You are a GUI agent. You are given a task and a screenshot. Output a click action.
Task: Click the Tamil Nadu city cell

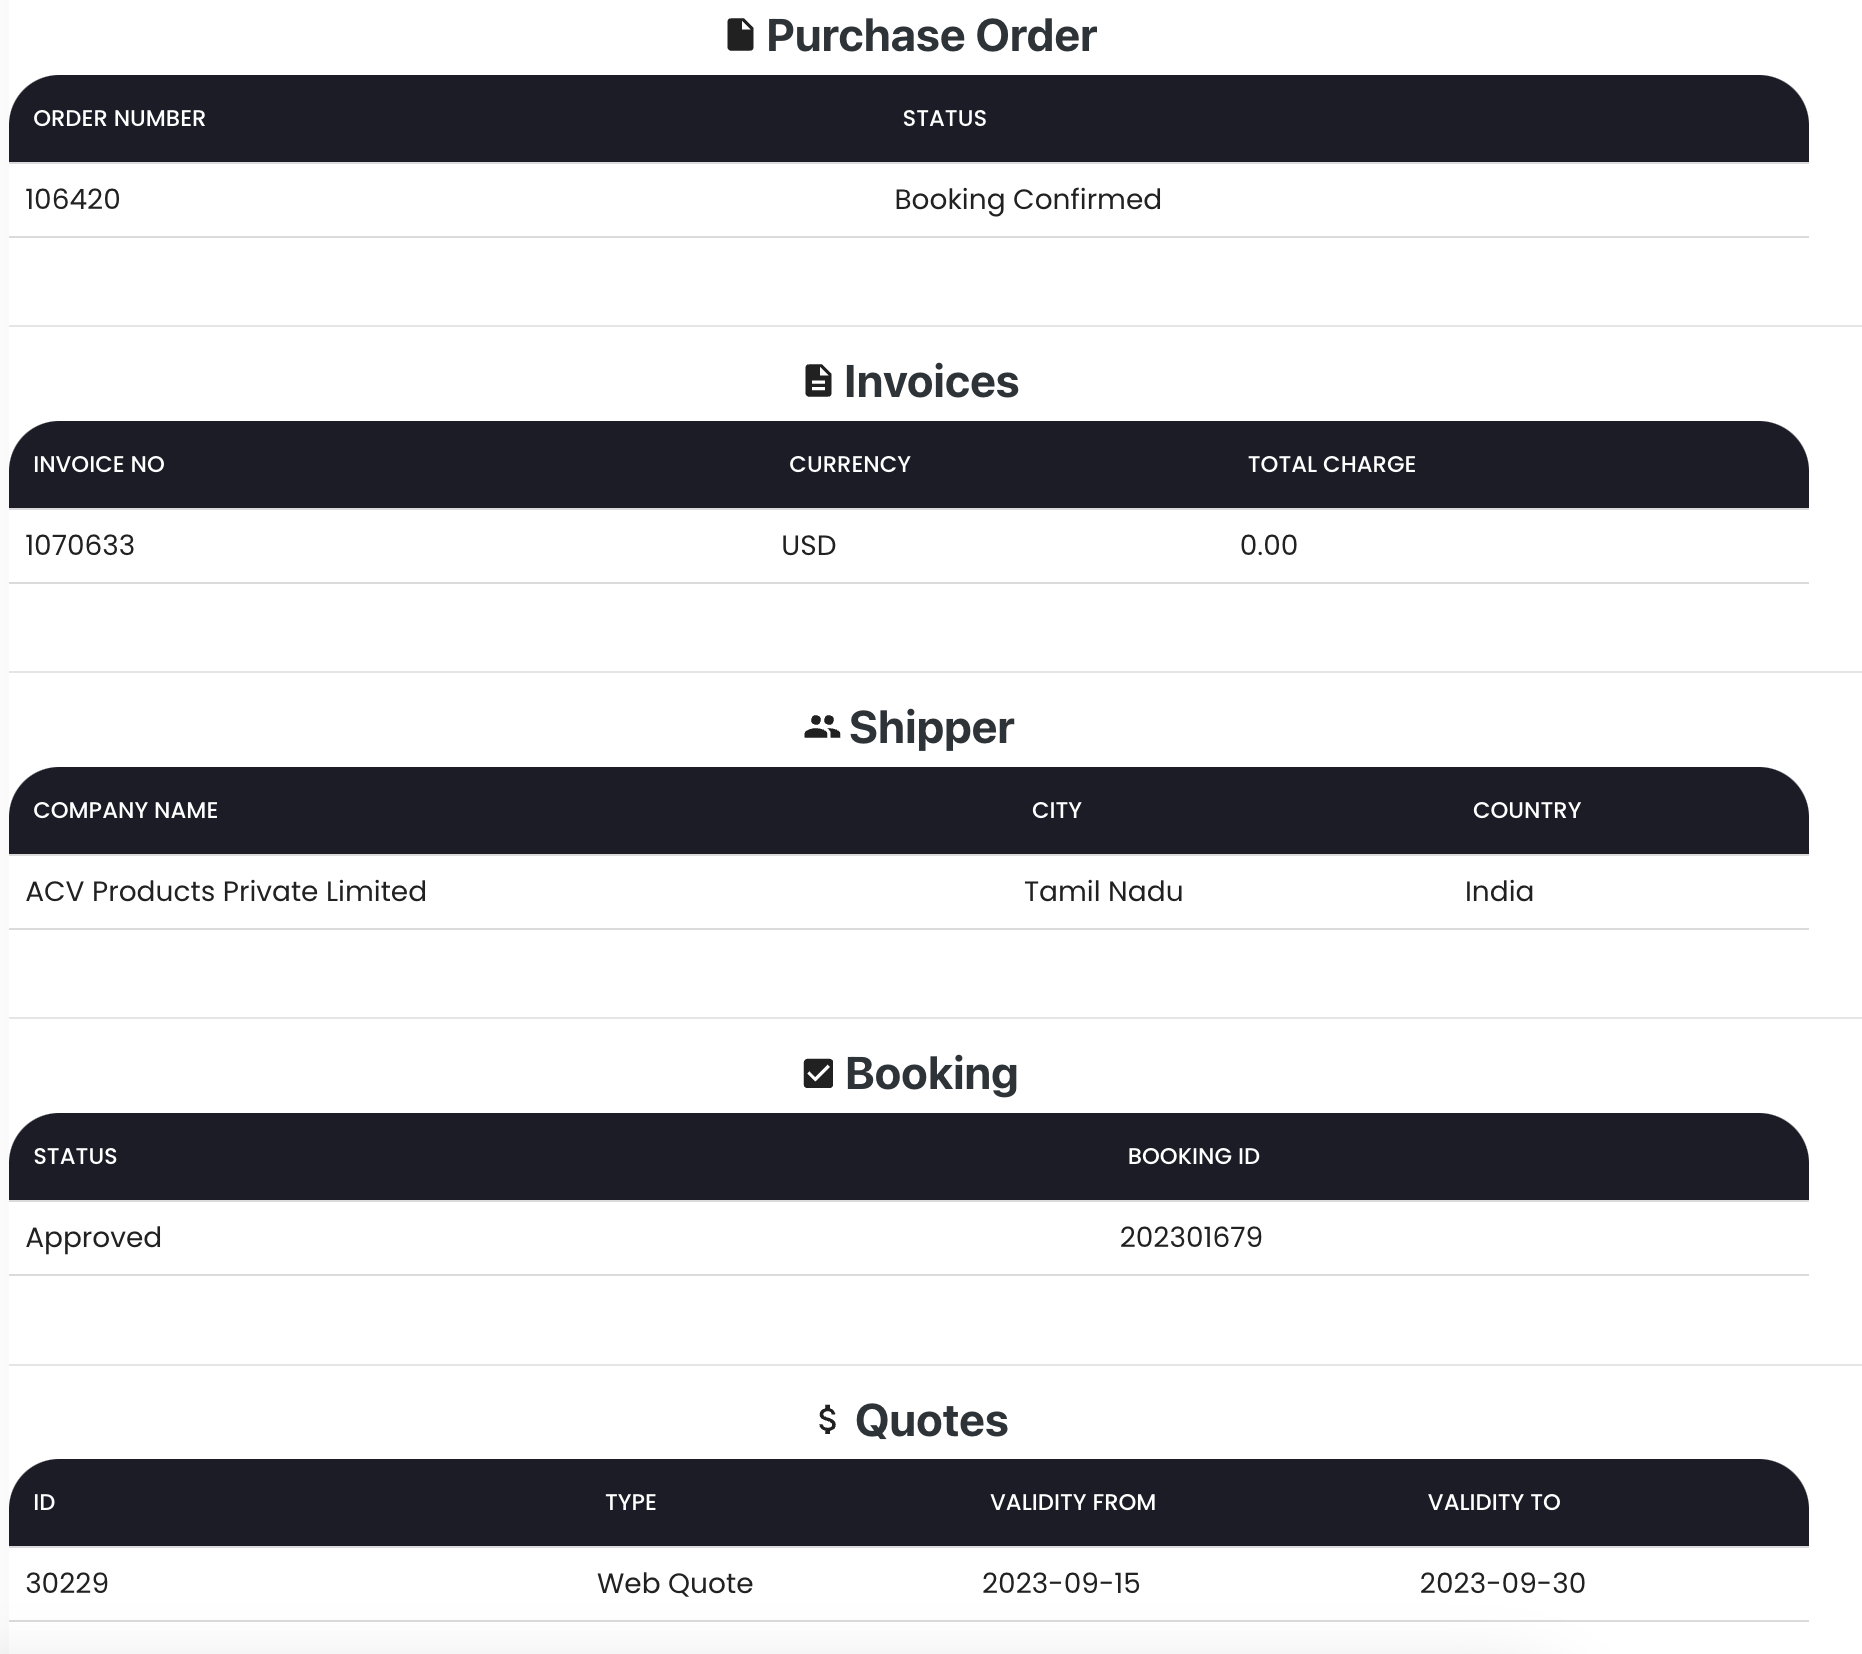coord(1103,892)
